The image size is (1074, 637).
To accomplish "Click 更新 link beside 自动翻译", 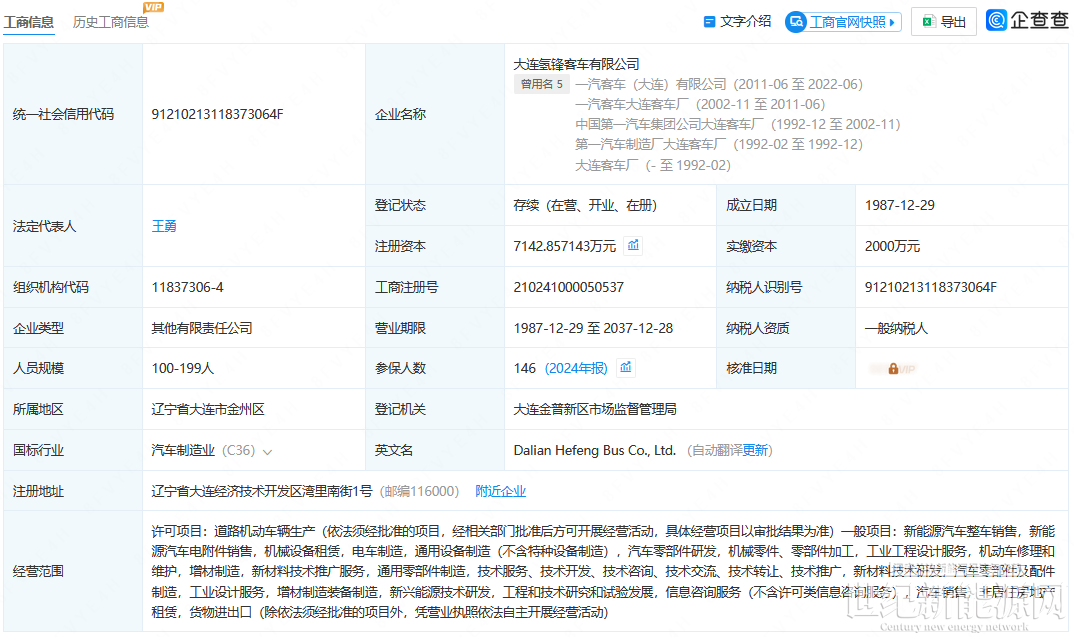I will [x=756, y=450].
